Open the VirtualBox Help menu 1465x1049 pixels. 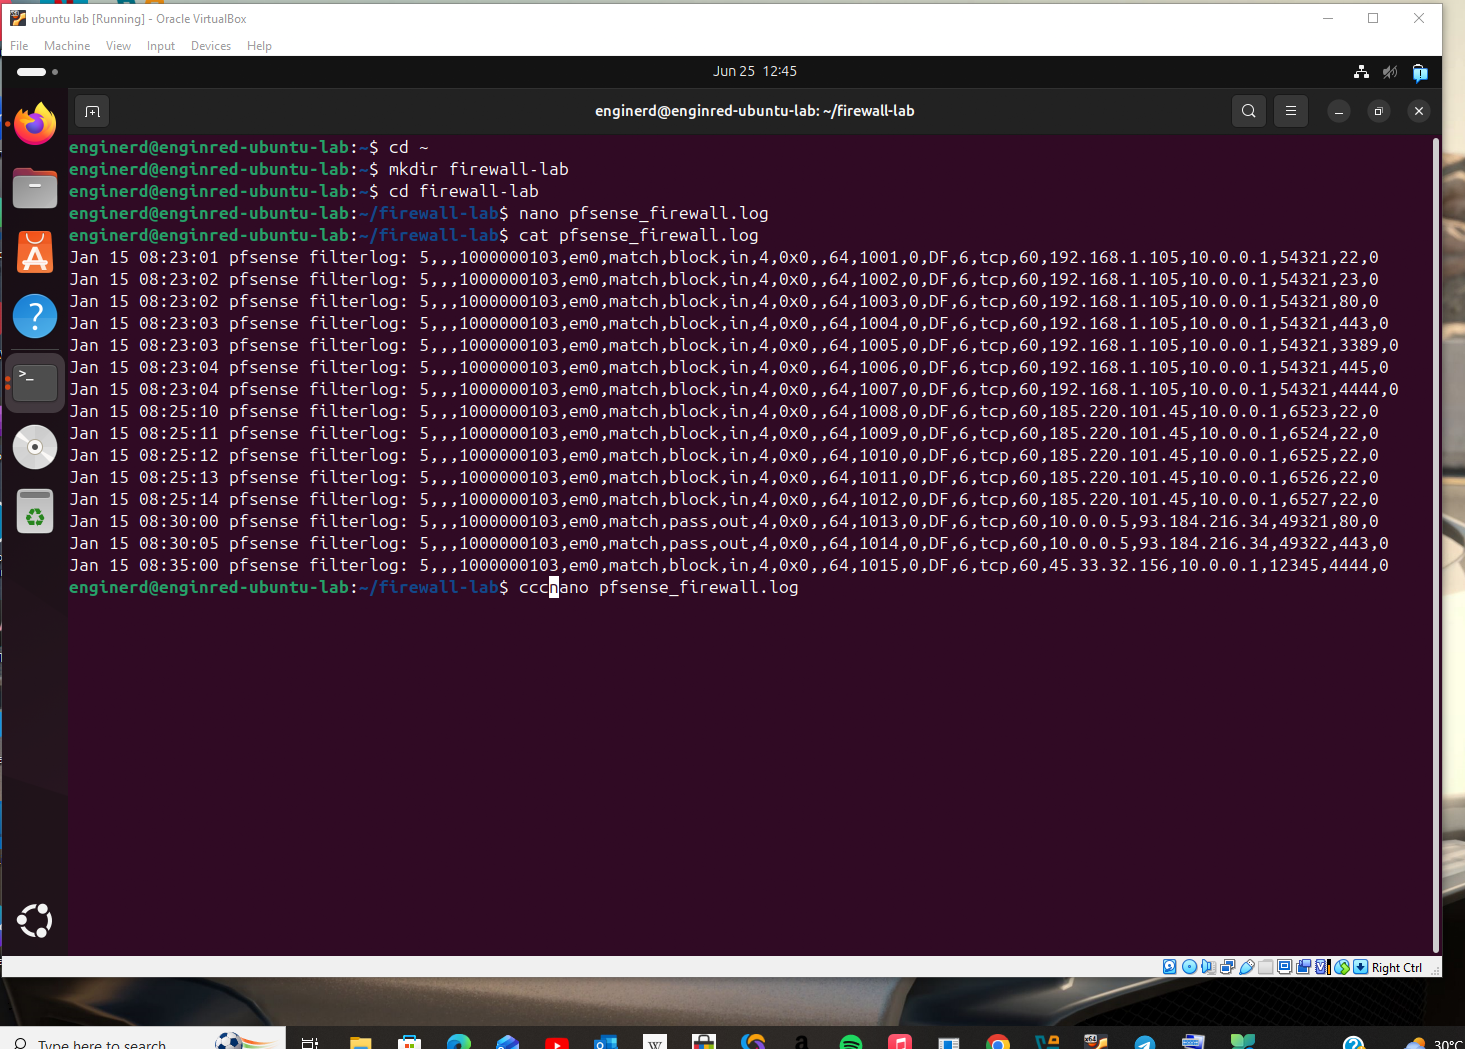259,46
